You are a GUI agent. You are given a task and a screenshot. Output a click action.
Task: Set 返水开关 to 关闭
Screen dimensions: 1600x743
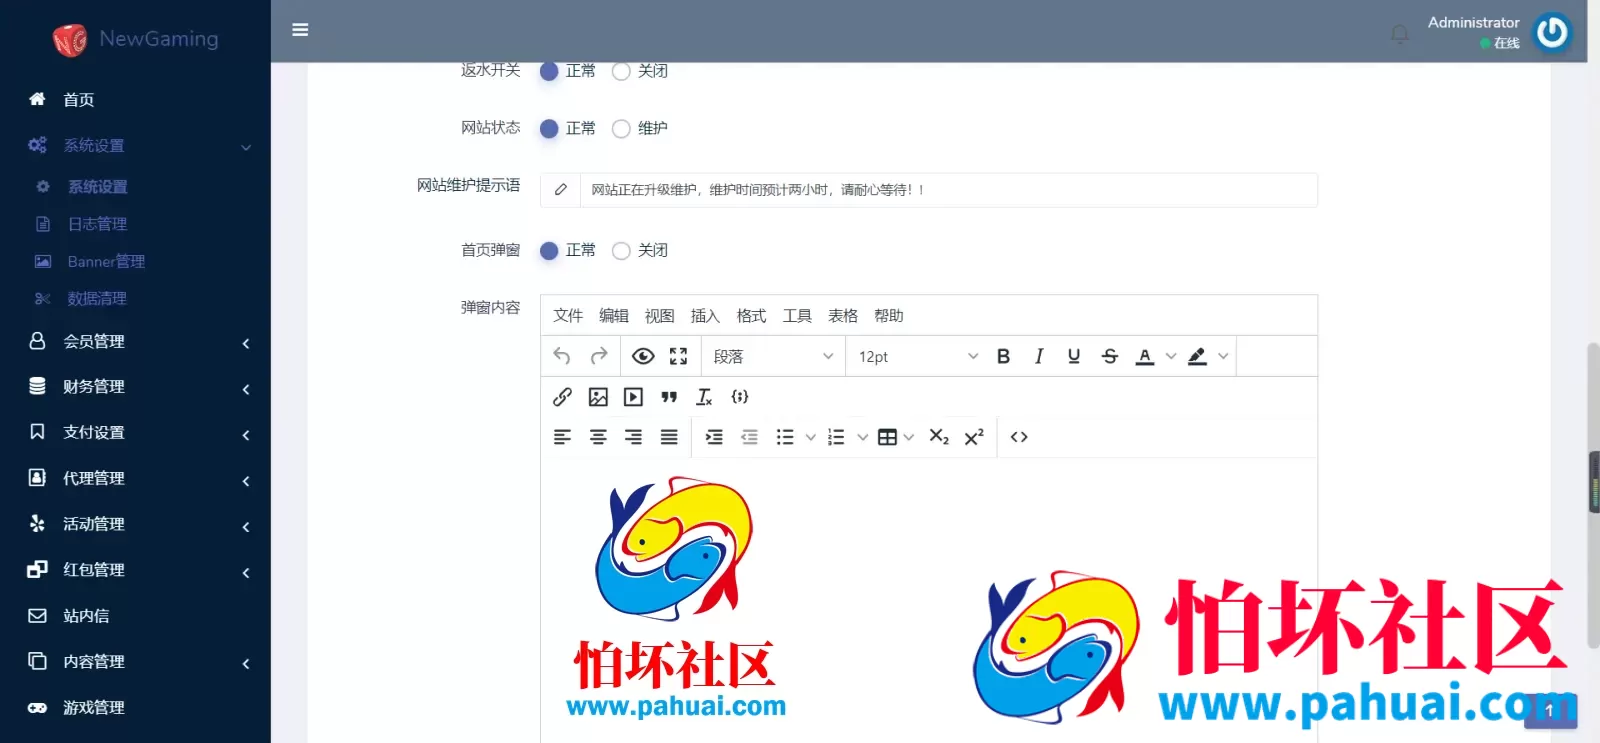click(621, 71)
